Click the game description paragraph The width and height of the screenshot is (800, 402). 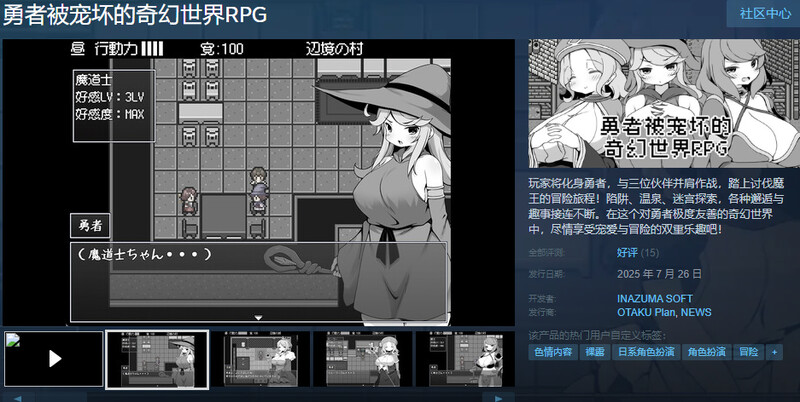pos(656,206)
